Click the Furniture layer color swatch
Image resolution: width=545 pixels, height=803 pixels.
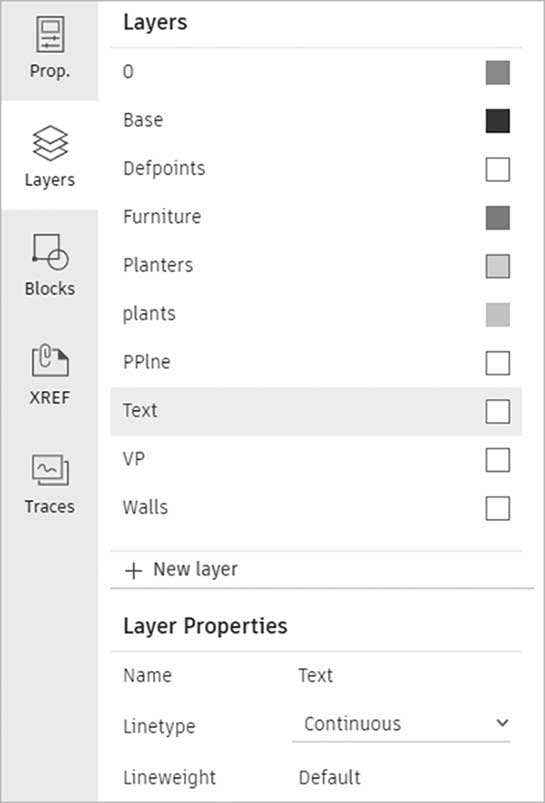pyautogui.click(x=497, y=218)
